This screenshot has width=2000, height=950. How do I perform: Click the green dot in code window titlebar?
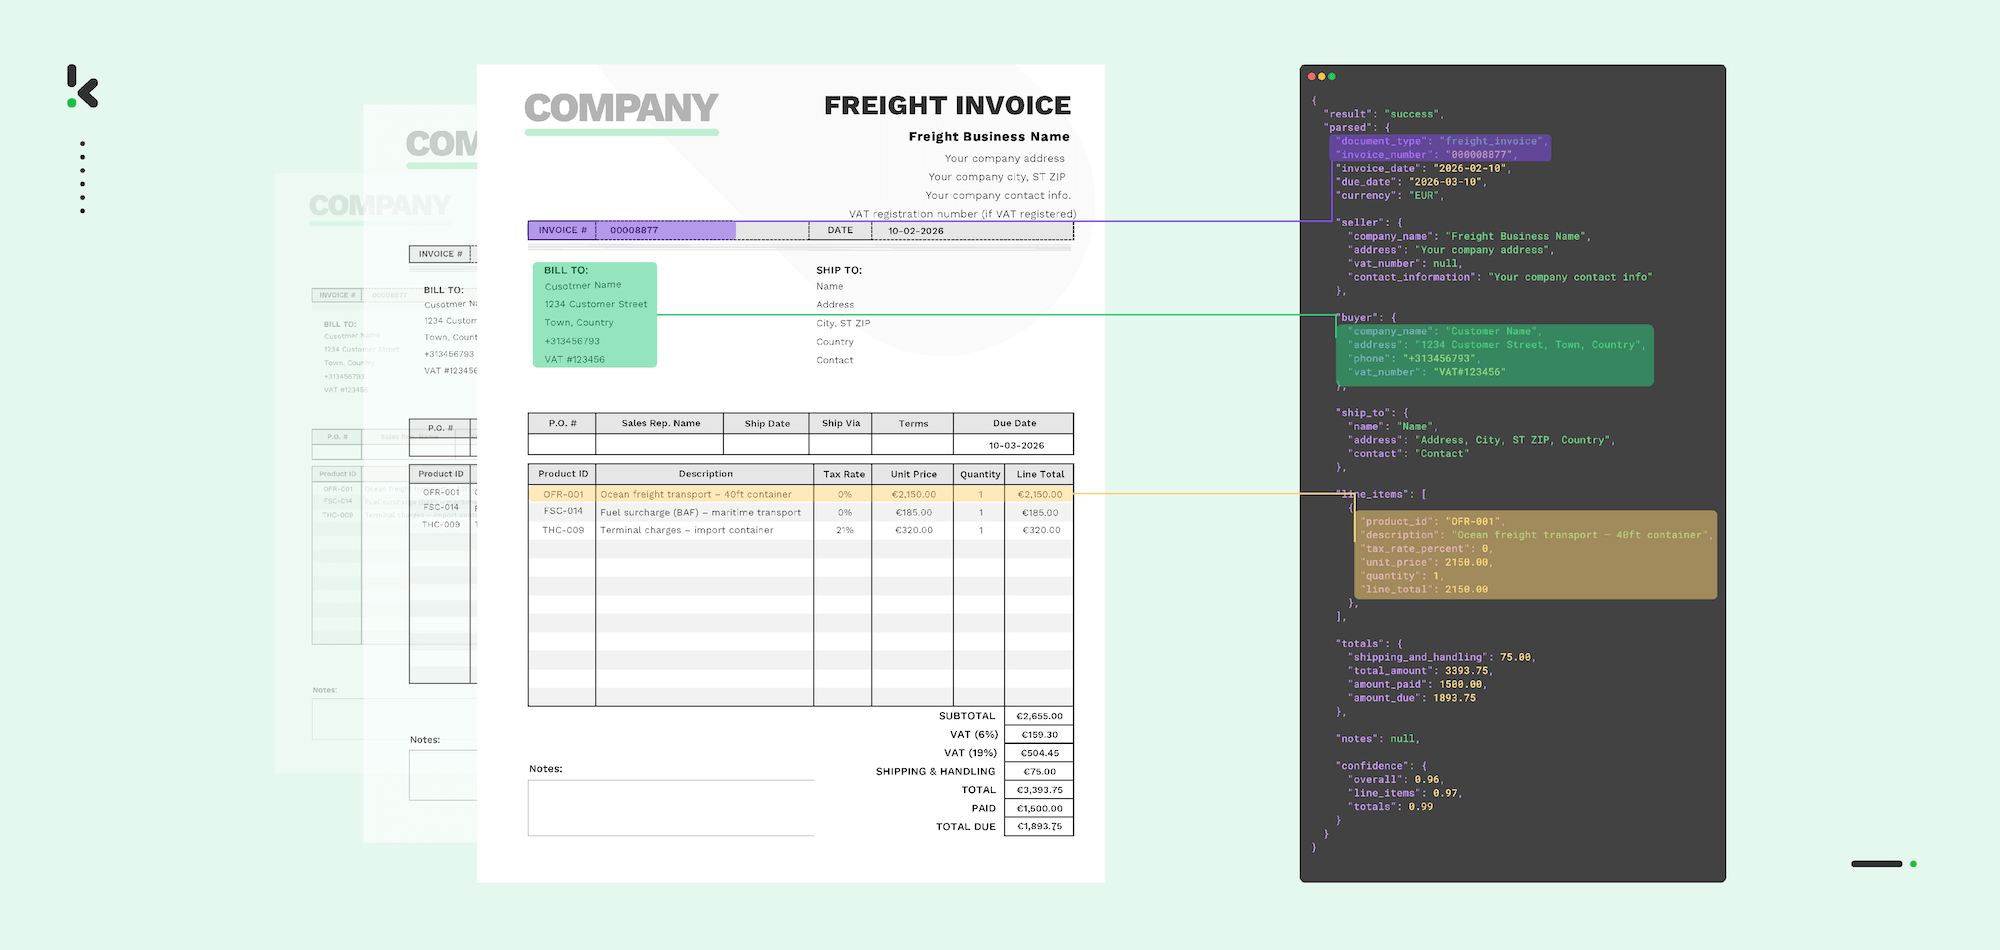(x=1331, y=76)
